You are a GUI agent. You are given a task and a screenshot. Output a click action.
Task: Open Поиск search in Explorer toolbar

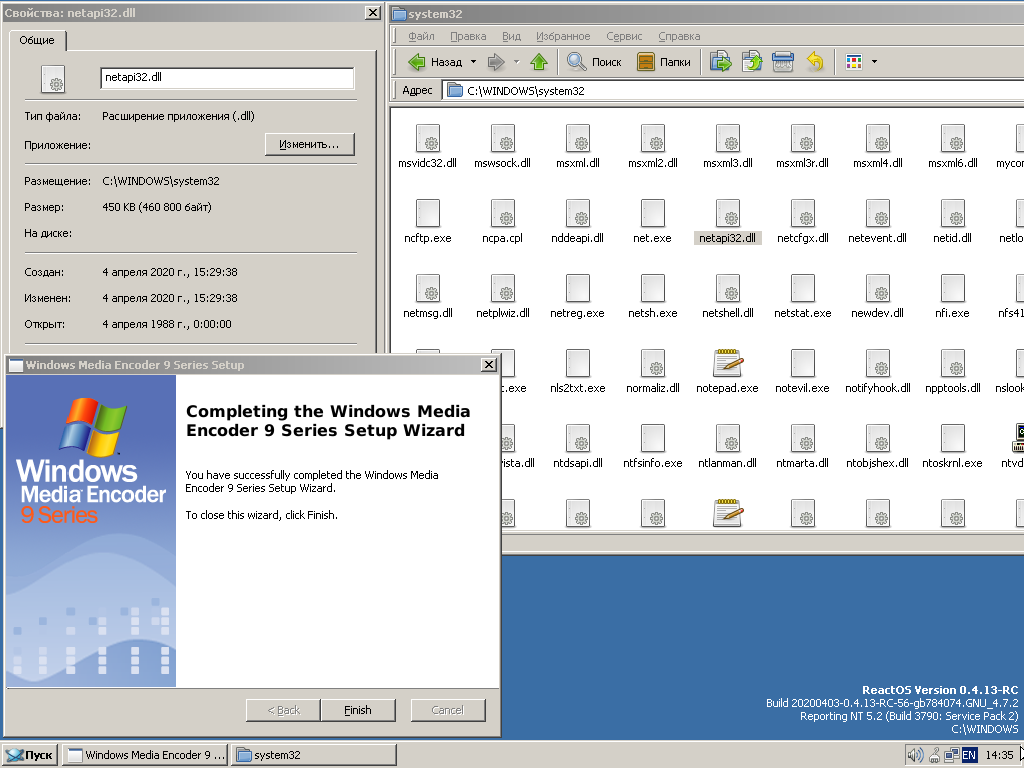(594, 62)
